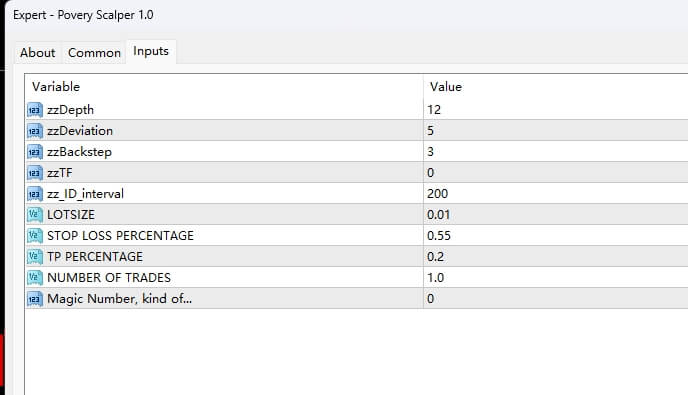Select the Inputs tab

coord(151,51)
